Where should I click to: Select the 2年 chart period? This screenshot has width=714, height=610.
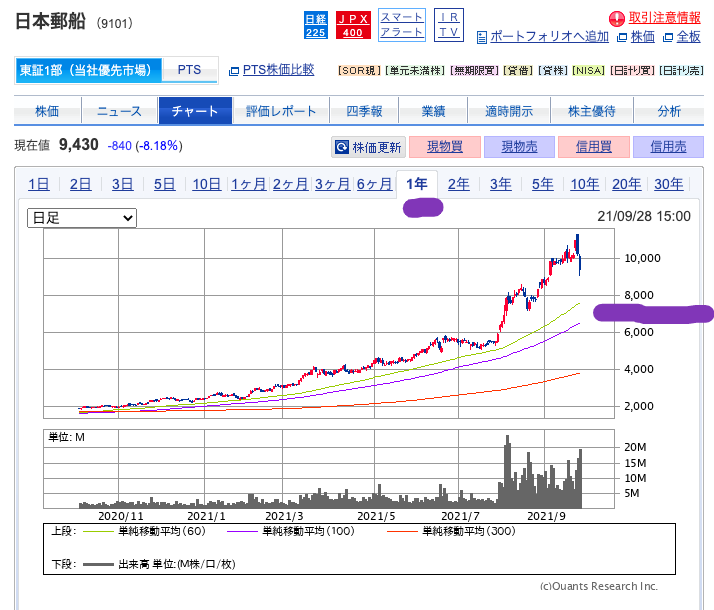[x=459, y=184]
